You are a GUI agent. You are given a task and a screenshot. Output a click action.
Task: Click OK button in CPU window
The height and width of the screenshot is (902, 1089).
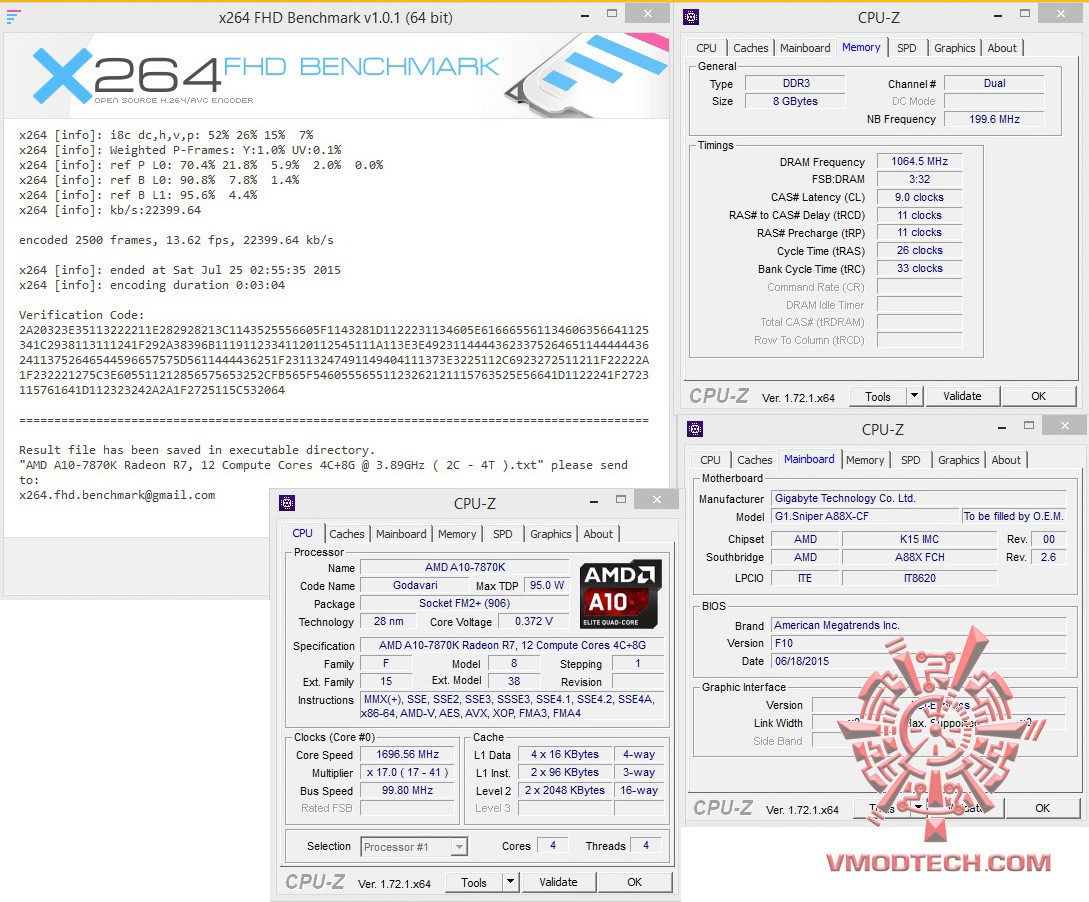(634, 882)
